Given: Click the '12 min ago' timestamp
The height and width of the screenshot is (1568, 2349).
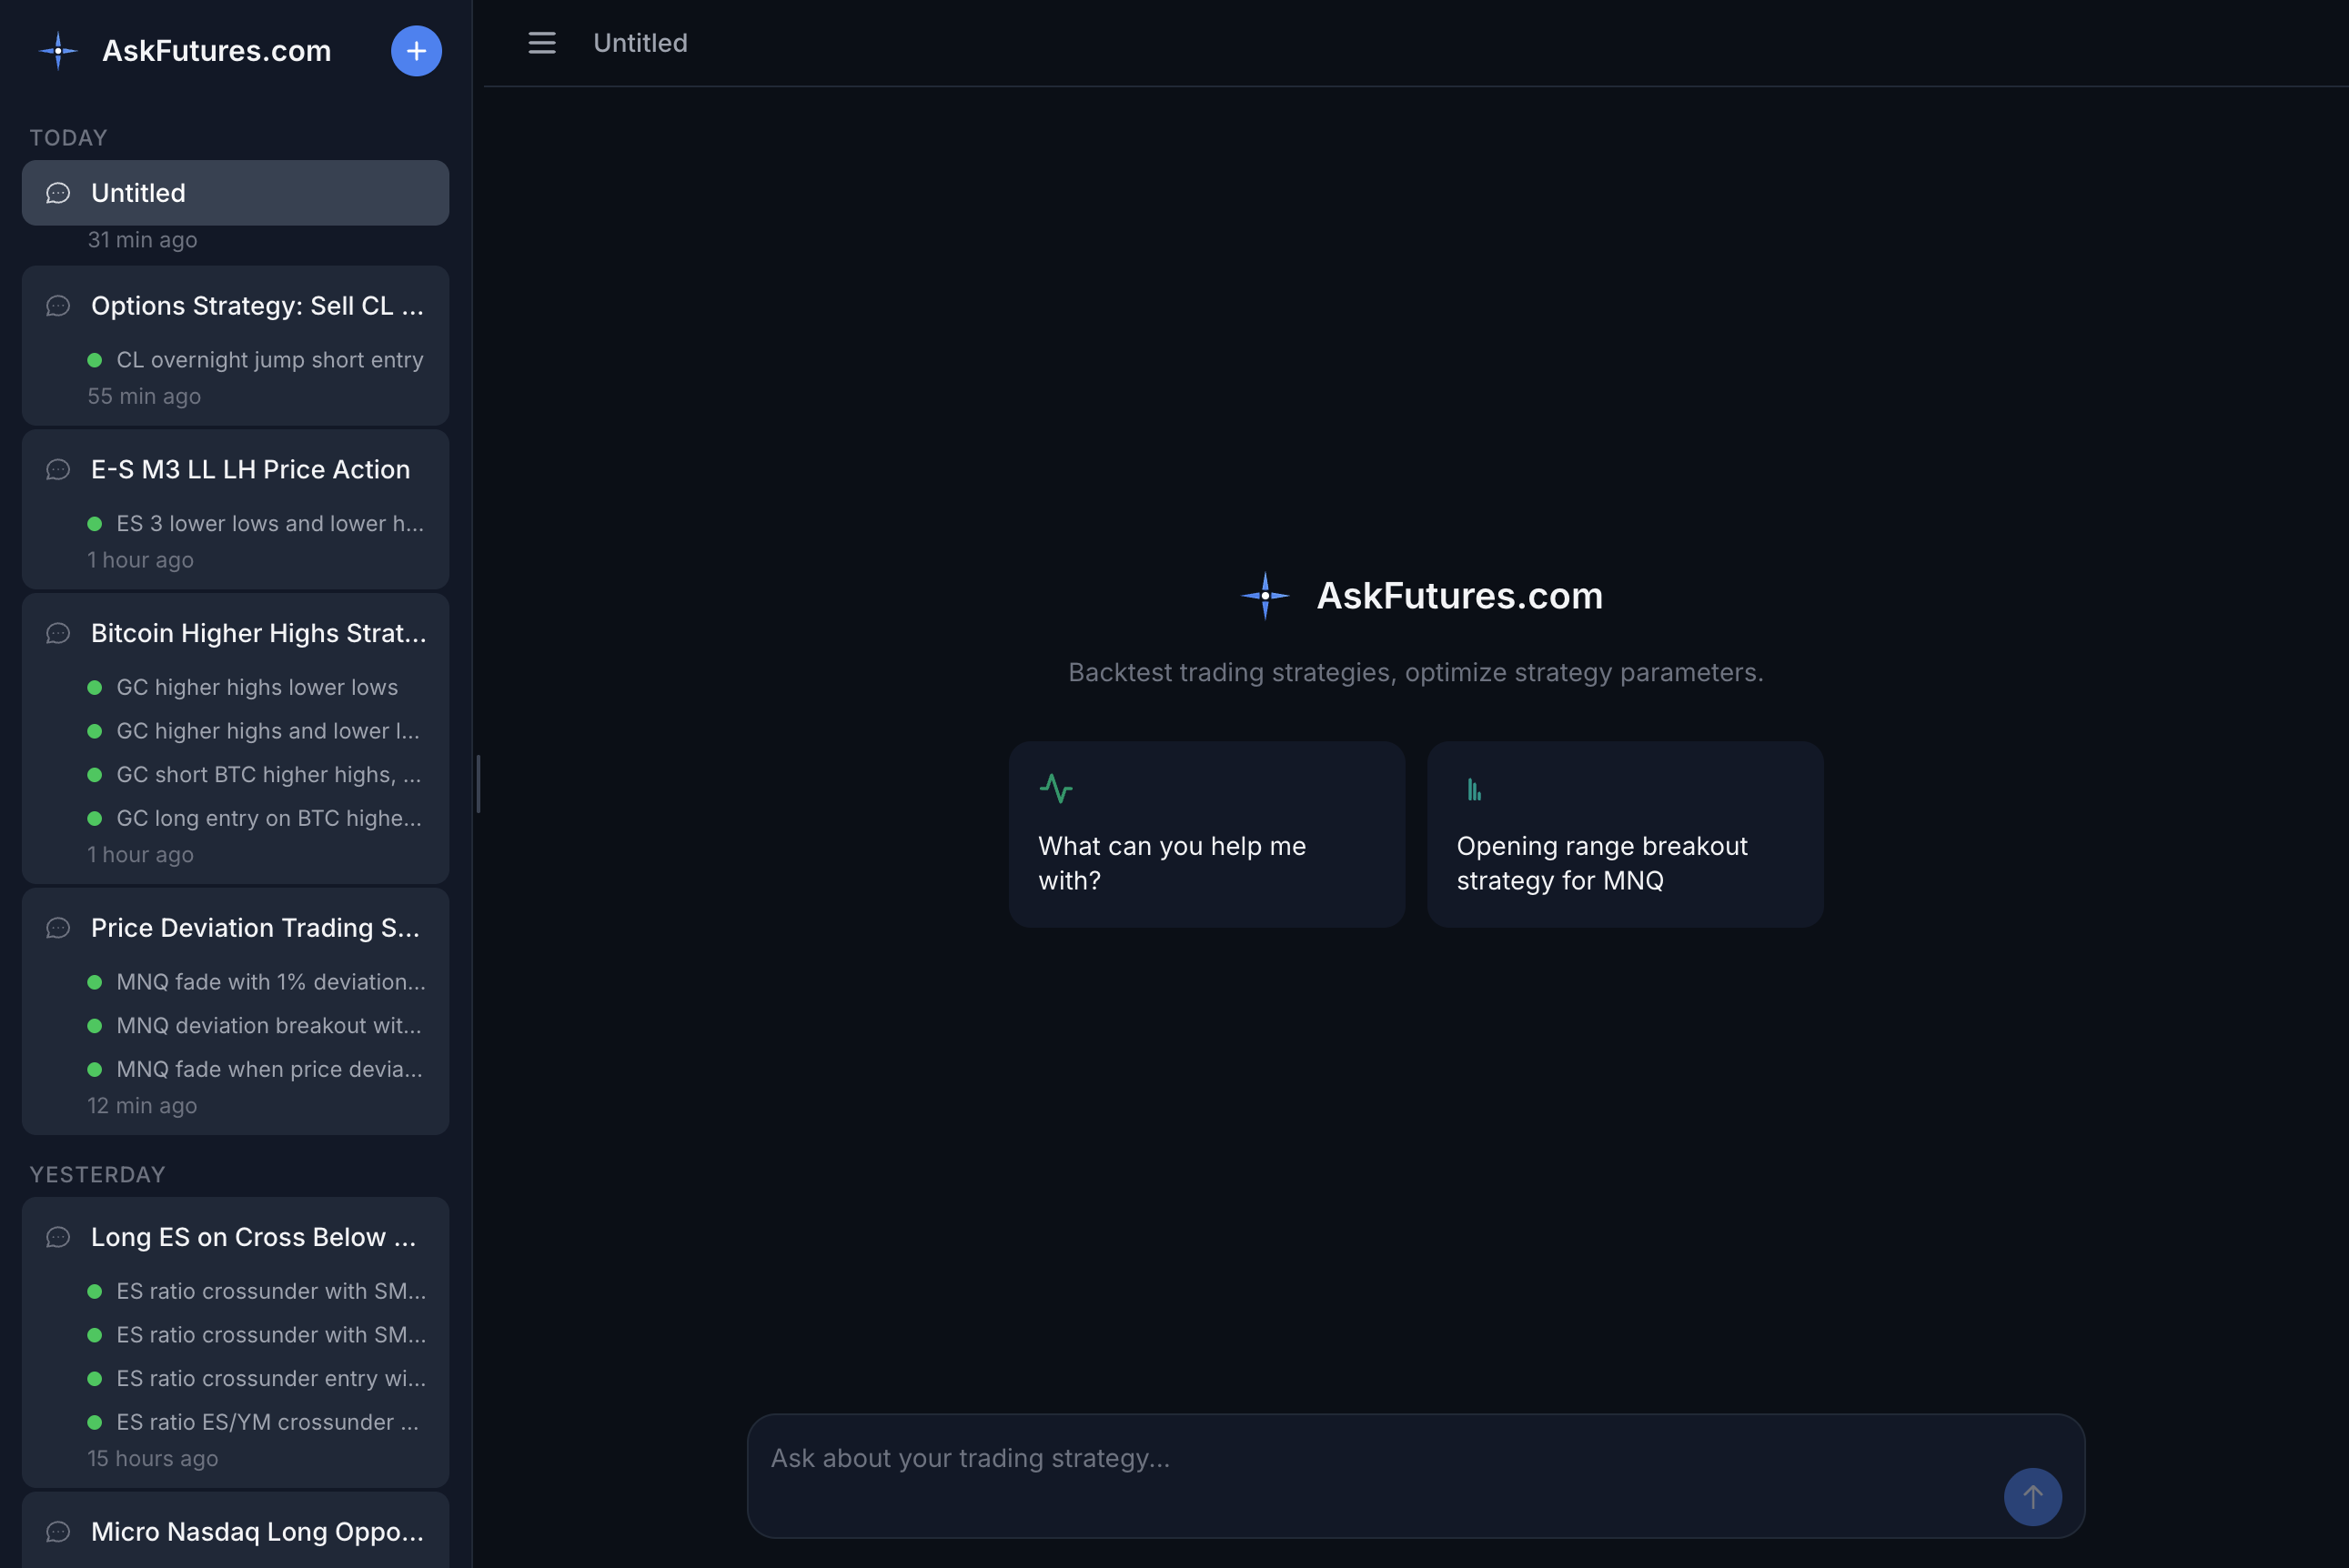Looking at the screenshot, I should click(142, 1106).
